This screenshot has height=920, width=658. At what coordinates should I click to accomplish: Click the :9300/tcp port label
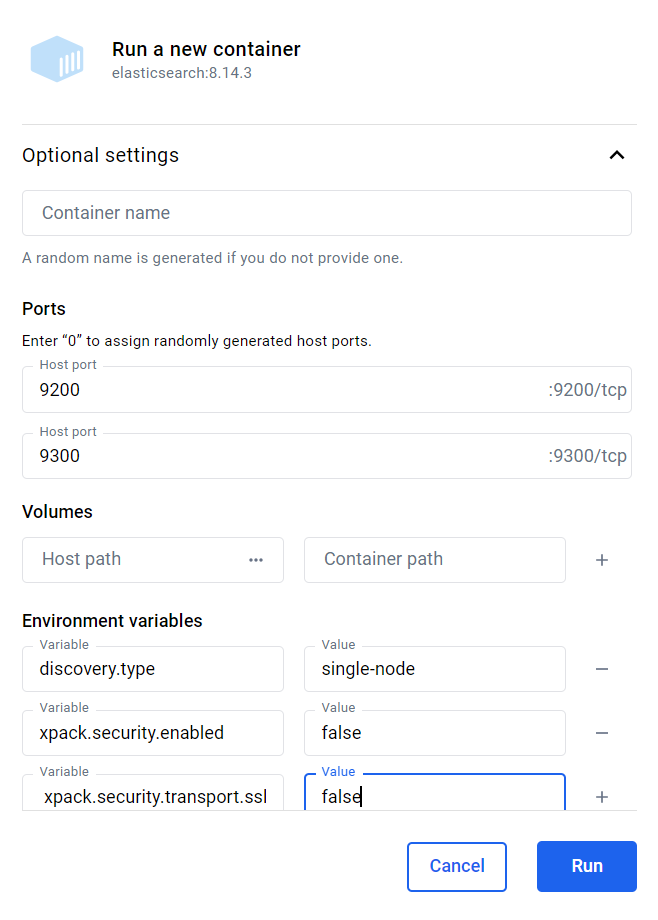(x=588, y=456)
